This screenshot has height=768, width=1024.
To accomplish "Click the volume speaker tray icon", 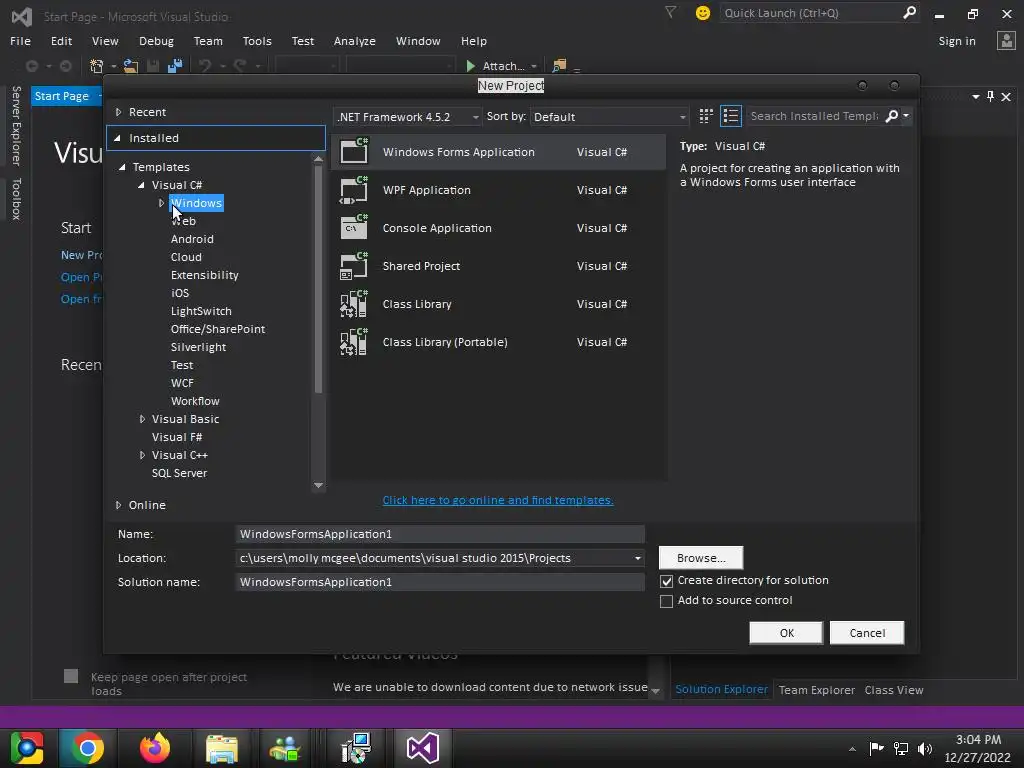I will [925, 748].
